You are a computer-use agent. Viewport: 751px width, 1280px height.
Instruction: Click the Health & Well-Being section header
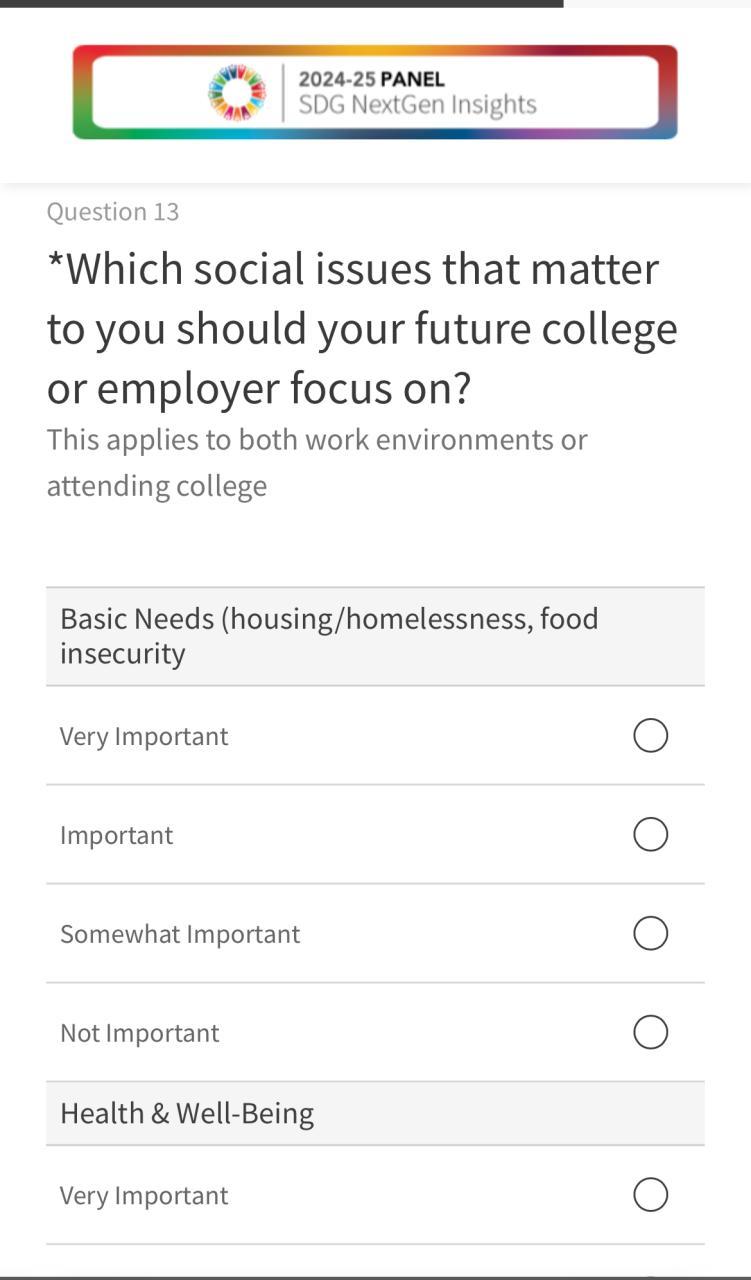click(187, 1113)
